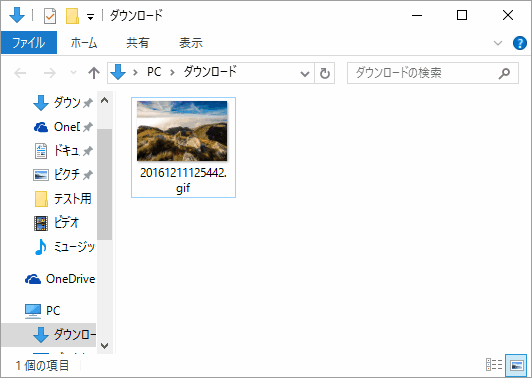Open the ビデオ item in sidebar

pos(57,223)
